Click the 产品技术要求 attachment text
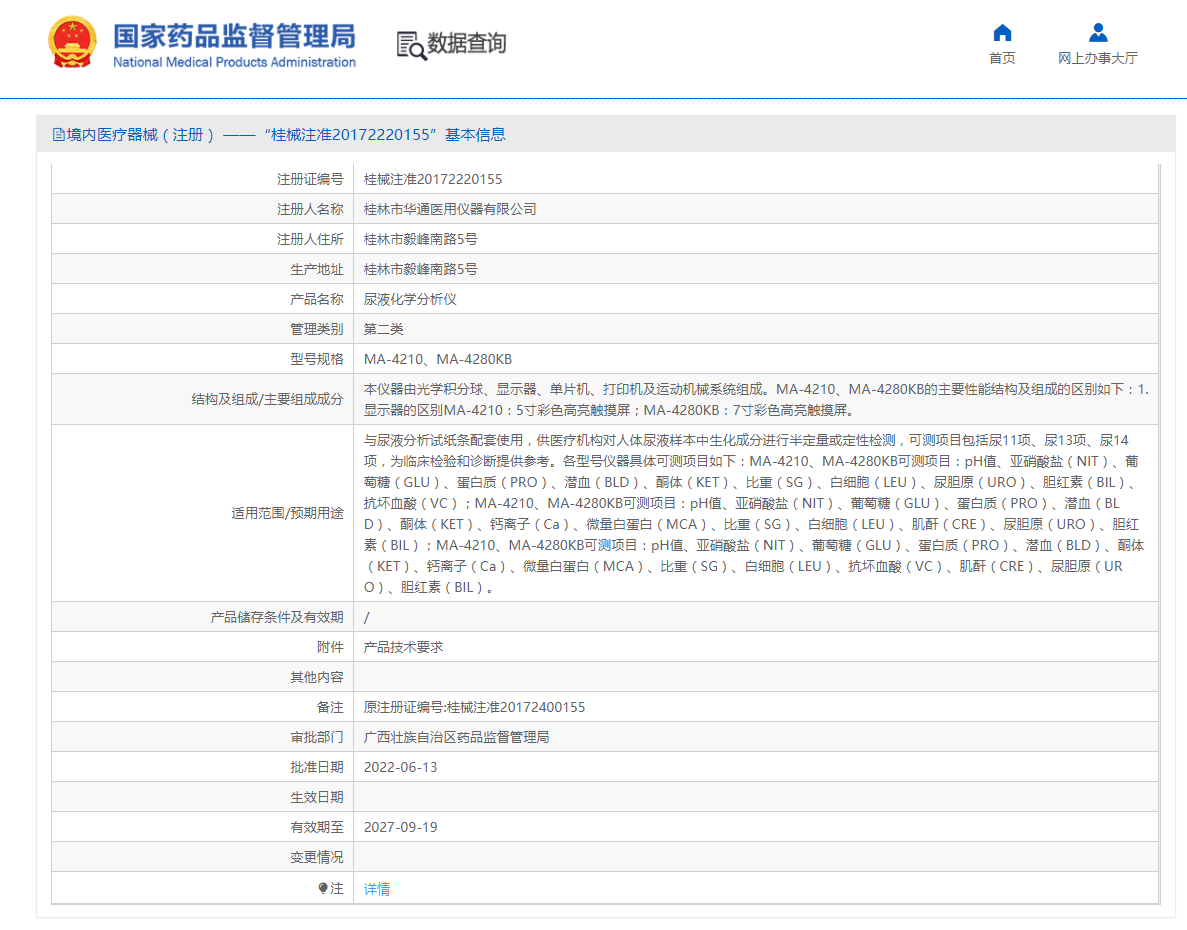 [x=403, y=647]
